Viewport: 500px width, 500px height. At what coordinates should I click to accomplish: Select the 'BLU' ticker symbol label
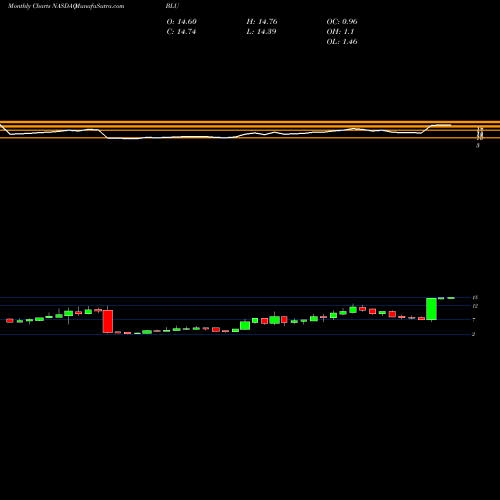(x=172, y=6)
